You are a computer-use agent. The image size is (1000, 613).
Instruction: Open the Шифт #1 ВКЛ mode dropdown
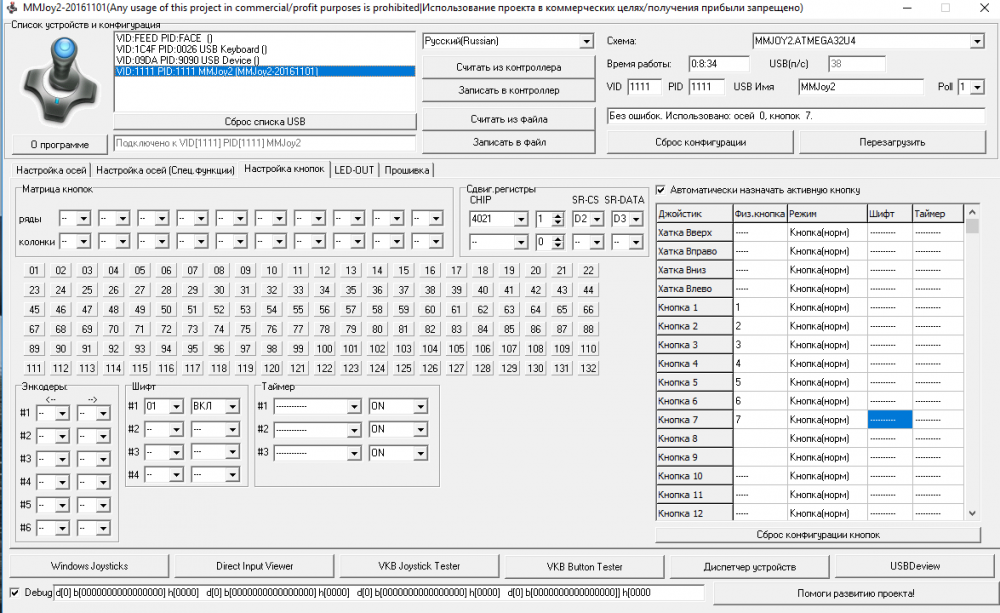click(x=232, y=406)
